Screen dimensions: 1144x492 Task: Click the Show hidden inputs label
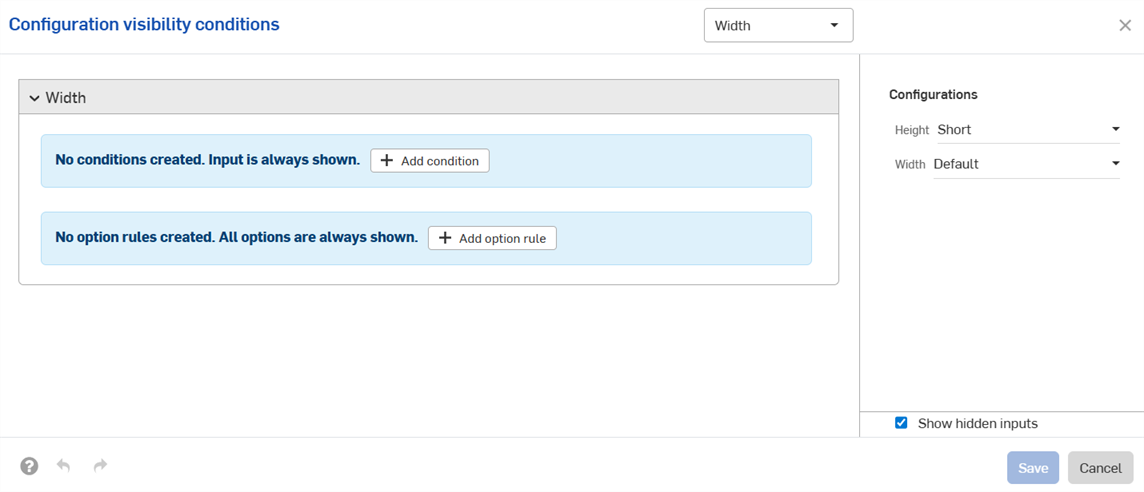pyautogui.click(x=978, y=423)
